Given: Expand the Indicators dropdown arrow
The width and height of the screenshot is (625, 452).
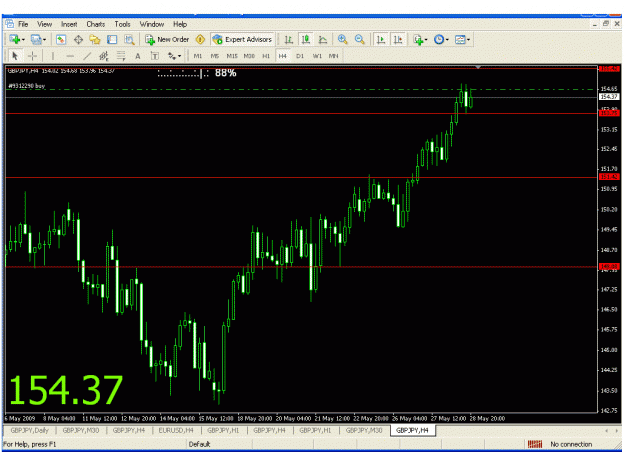Looking at the screenshot, I should coord(426,39).
